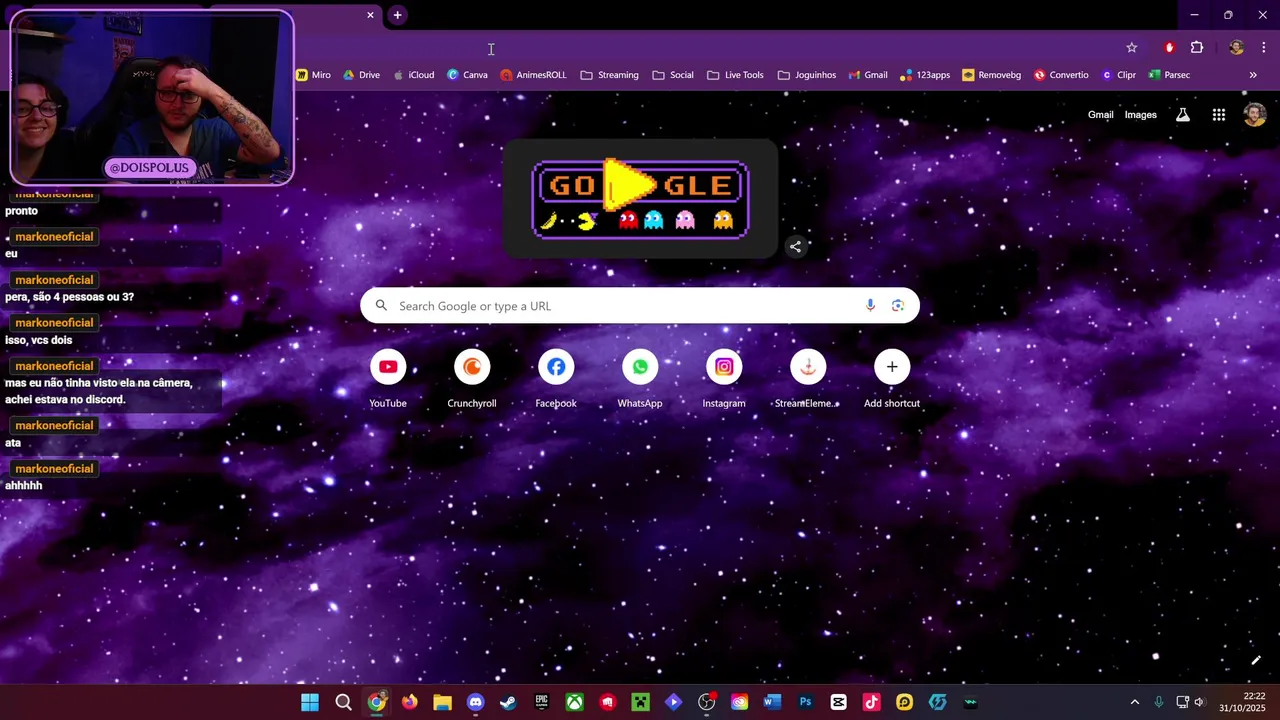Expand the Joguinhos bookmarks folder
1280x720 pixels.
click(806, 75)
